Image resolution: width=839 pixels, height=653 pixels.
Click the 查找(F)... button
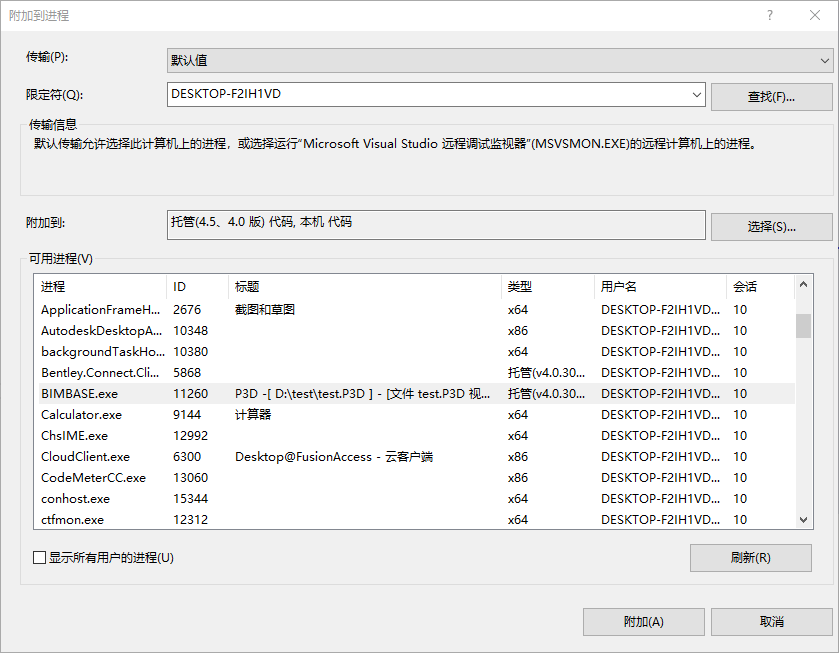(771, 97)
